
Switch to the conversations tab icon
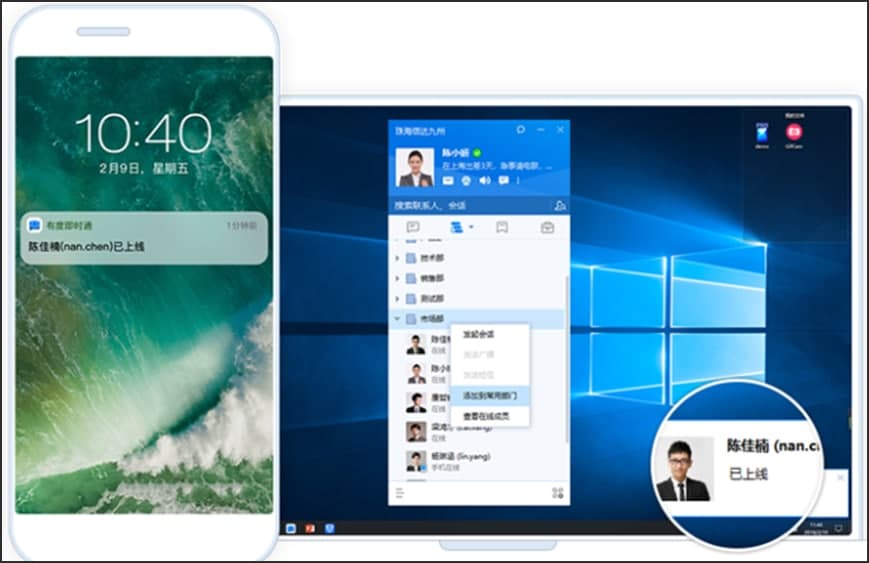413,227
